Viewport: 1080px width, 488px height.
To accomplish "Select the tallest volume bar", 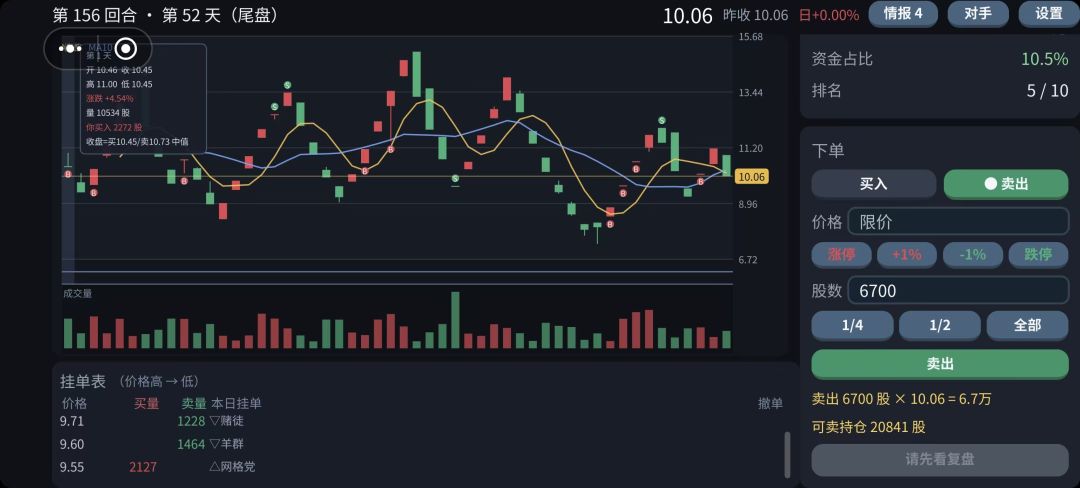I will 455,320.
